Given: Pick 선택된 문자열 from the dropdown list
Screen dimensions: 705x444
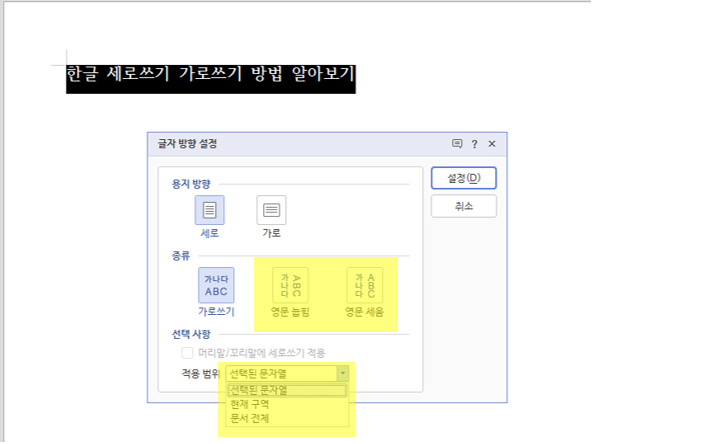Looking at the screenshot, I should click(x=287, y=390).
